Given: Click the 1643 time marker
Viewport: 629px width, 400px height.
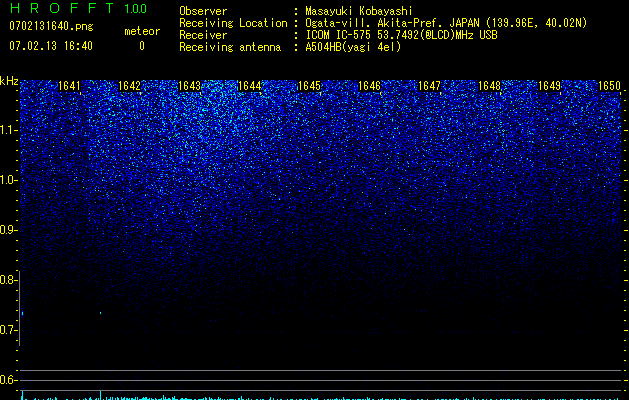Looking at the screenshot, I should pyautogui.click(x=189, y=86).
